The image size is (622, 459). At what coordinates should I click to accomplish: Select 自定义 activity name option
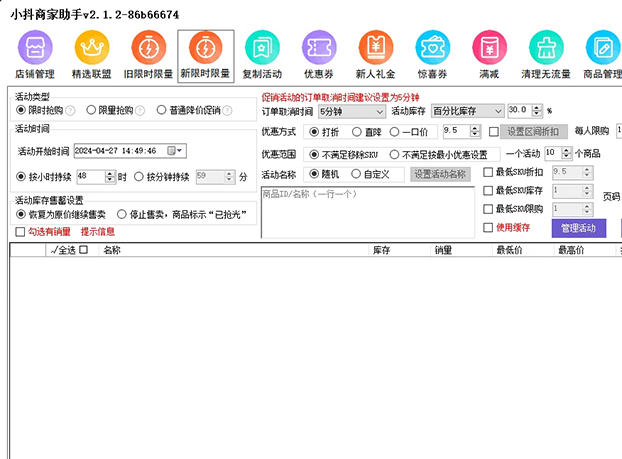(356, 174)
